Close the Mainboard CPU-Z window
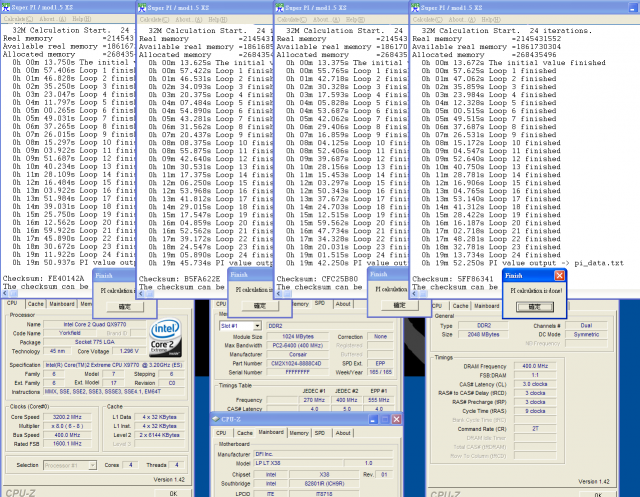 [396, 419]
